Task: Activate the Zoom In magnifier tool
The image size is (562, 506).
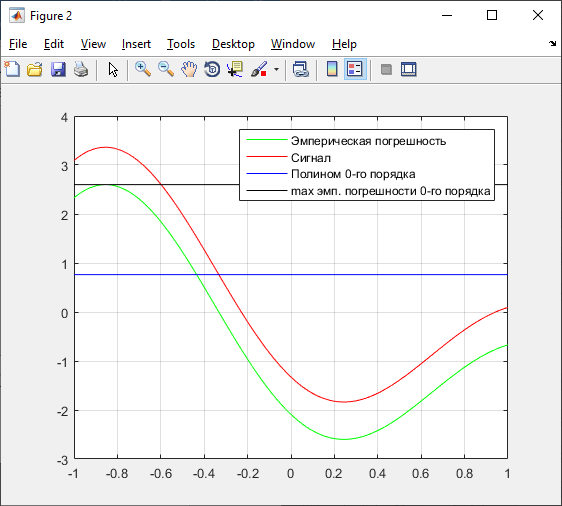Action: point(143,69)
